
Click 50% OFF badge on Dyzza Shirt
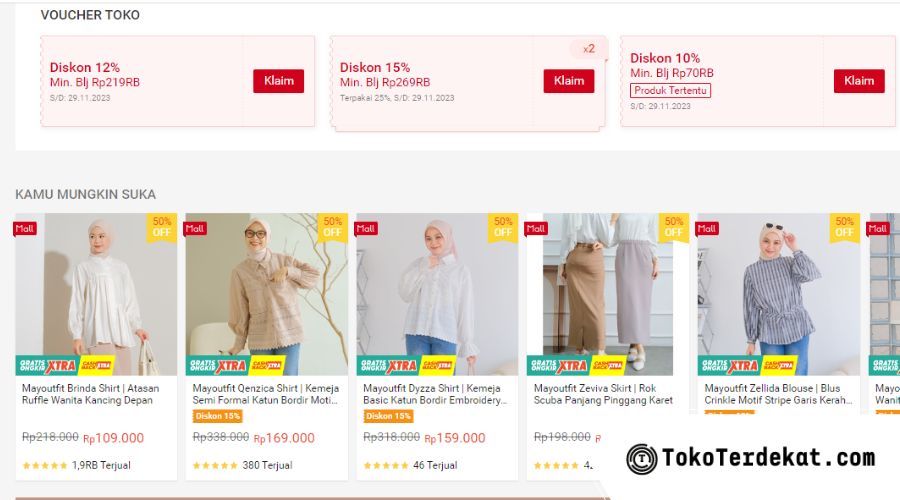click(503, 227)
